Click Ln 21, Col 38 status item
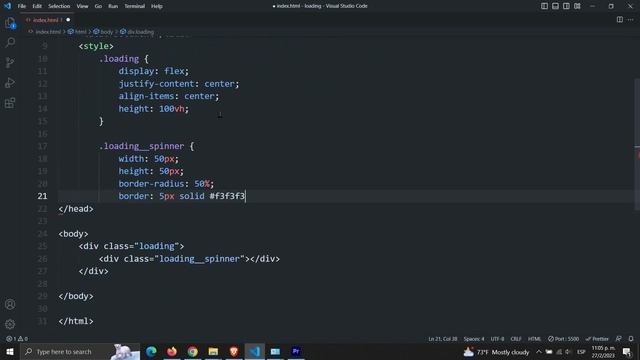 [442, 339]
